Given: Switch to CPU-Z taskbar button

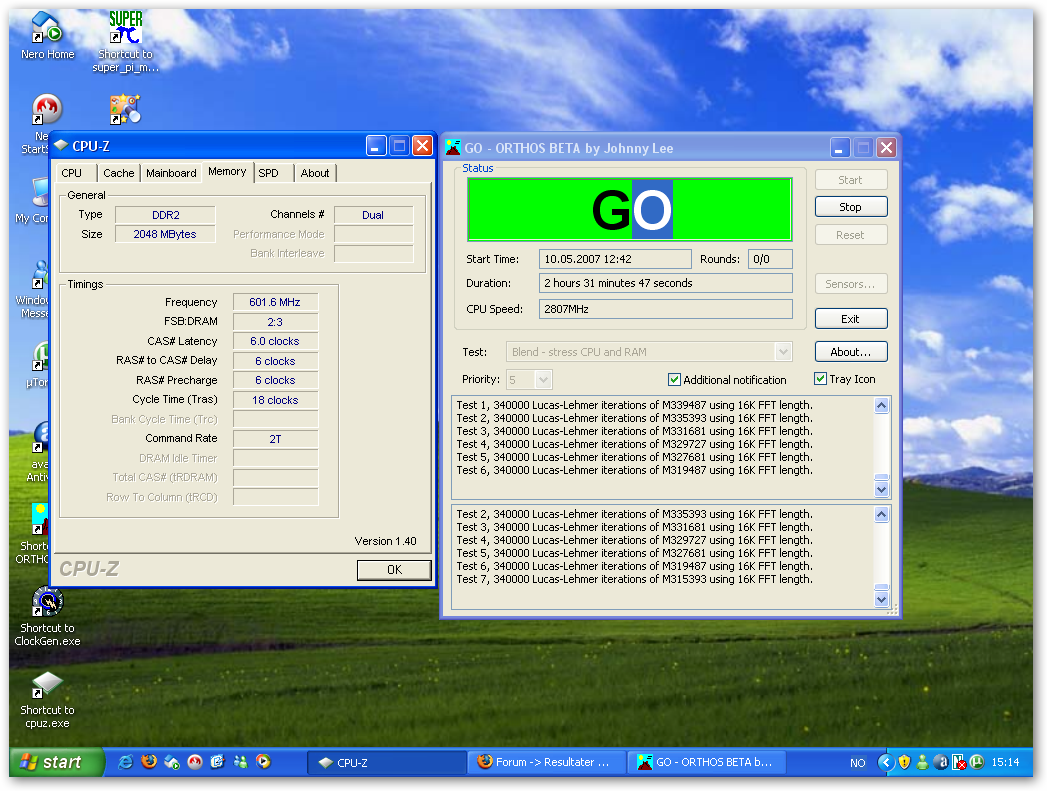Looking at the screenshot, I should pos(387,762).
